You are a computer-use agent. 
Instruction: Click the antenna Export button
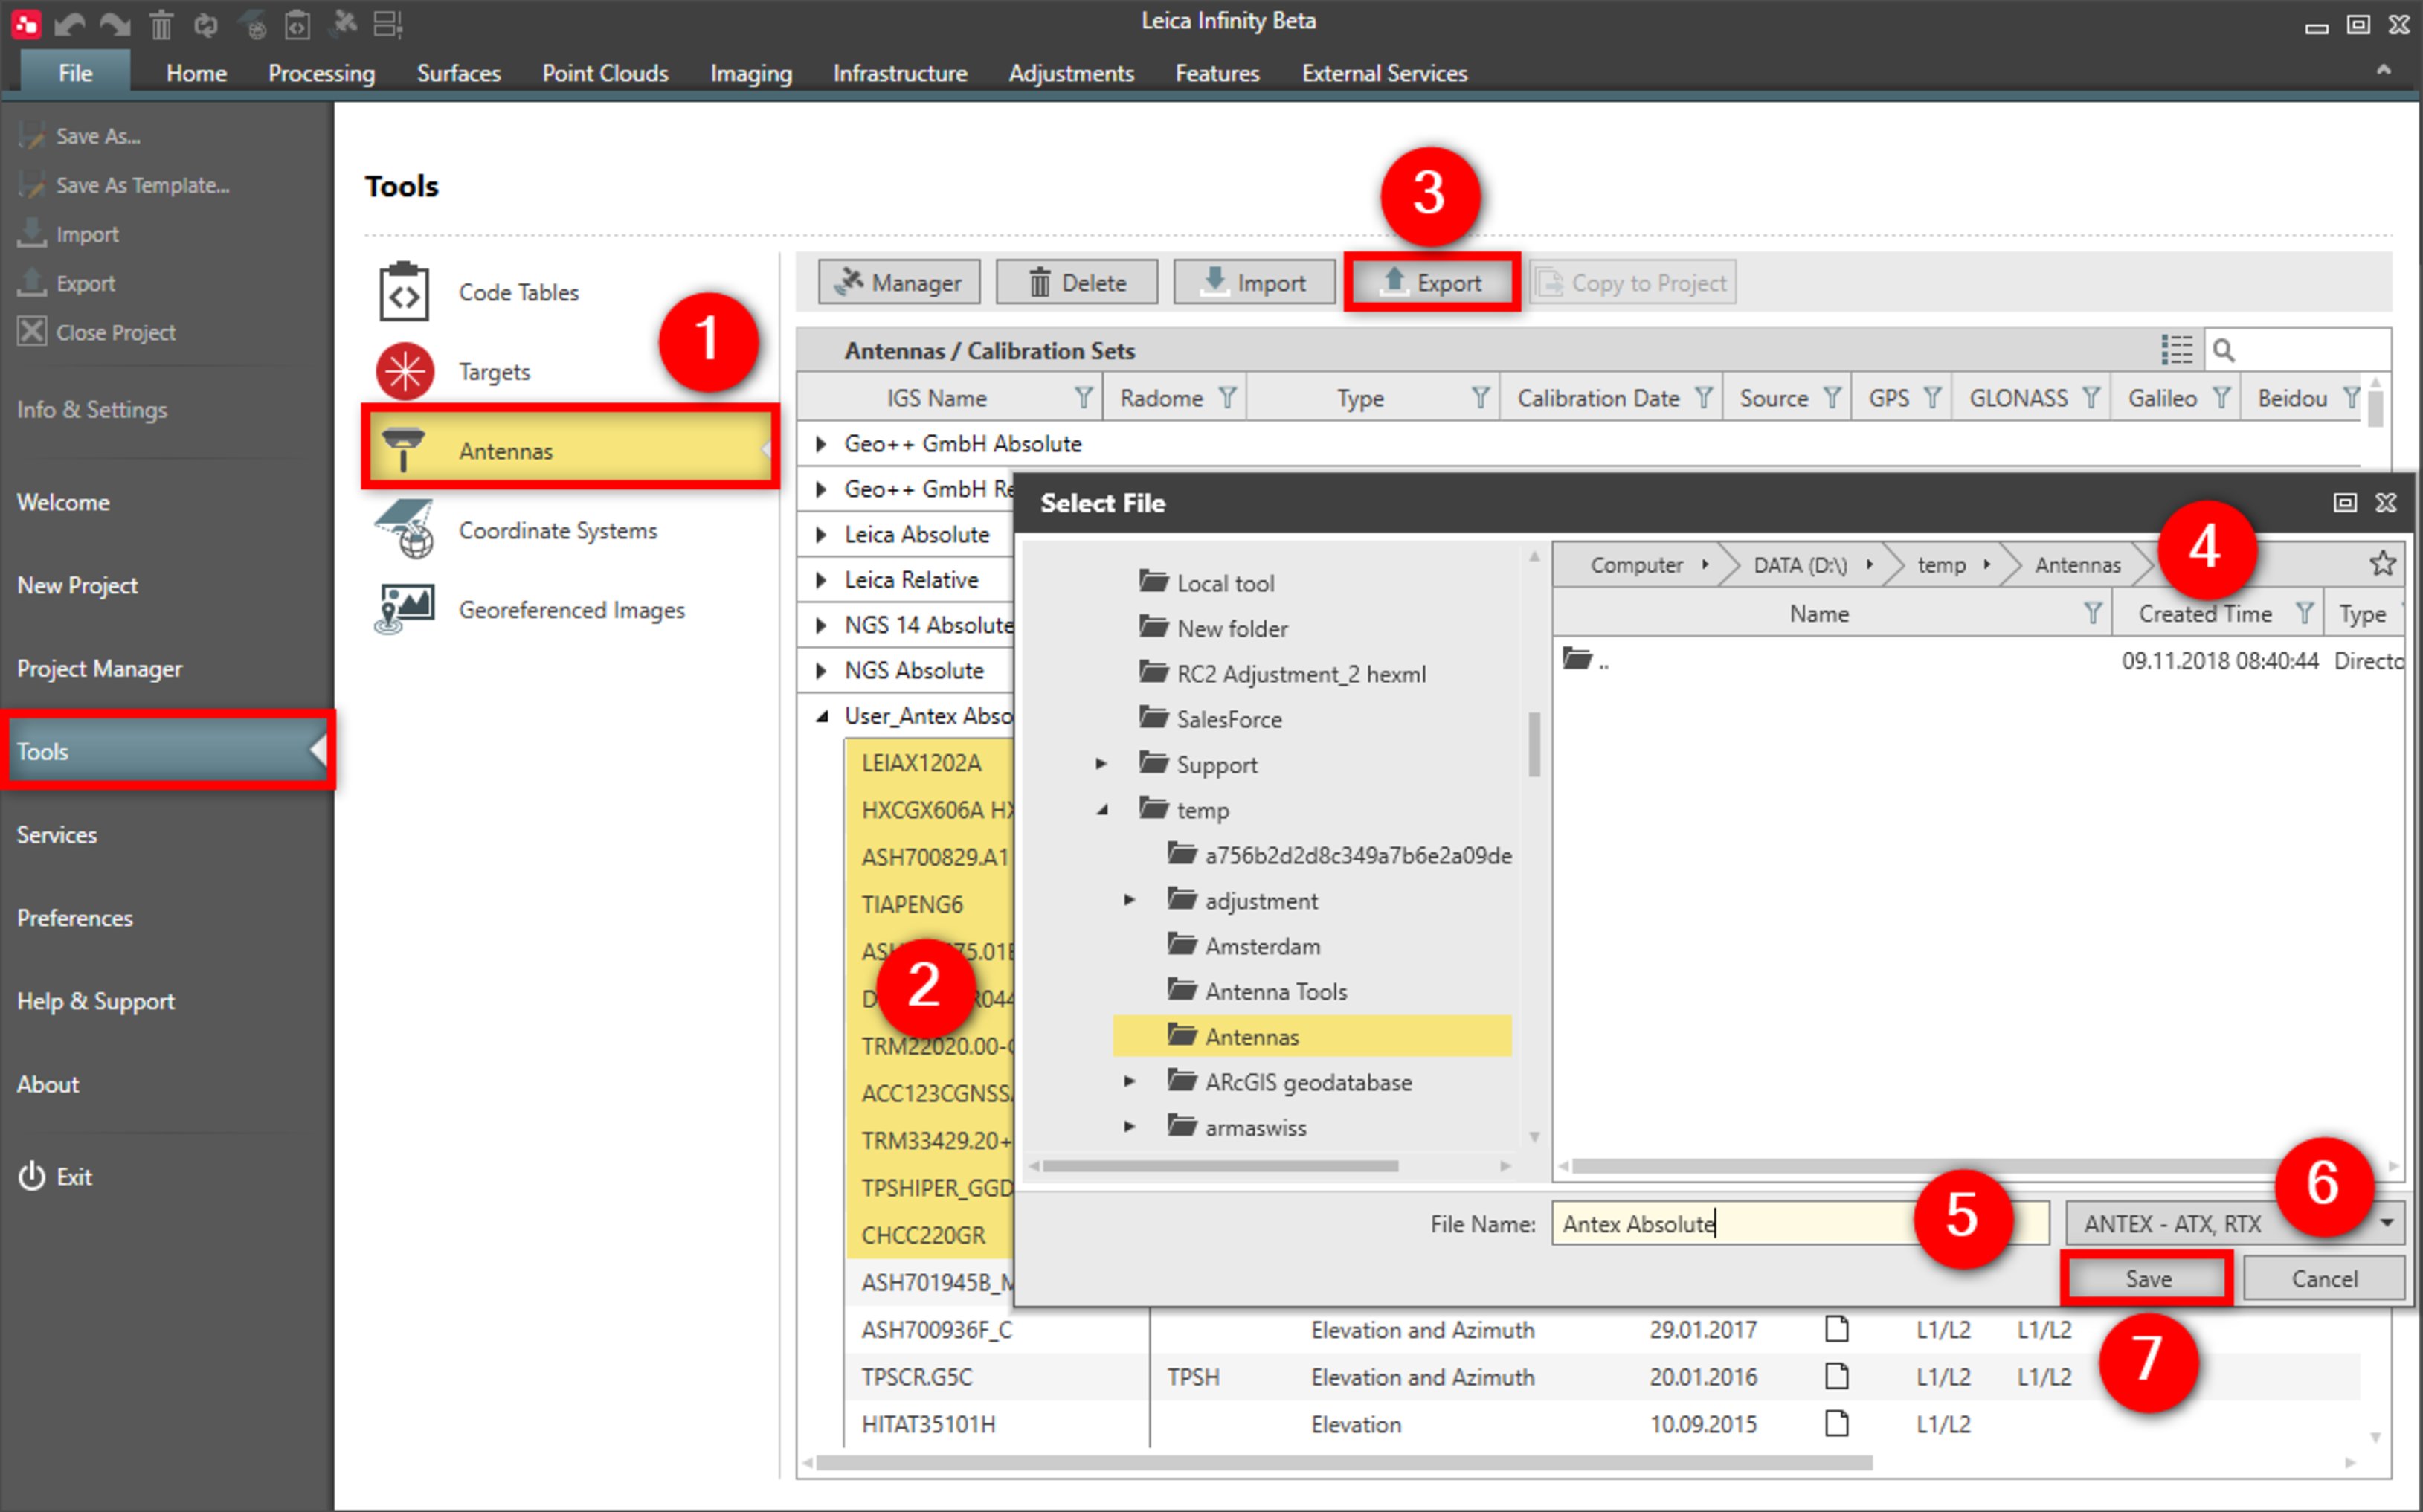[1432, 282]
